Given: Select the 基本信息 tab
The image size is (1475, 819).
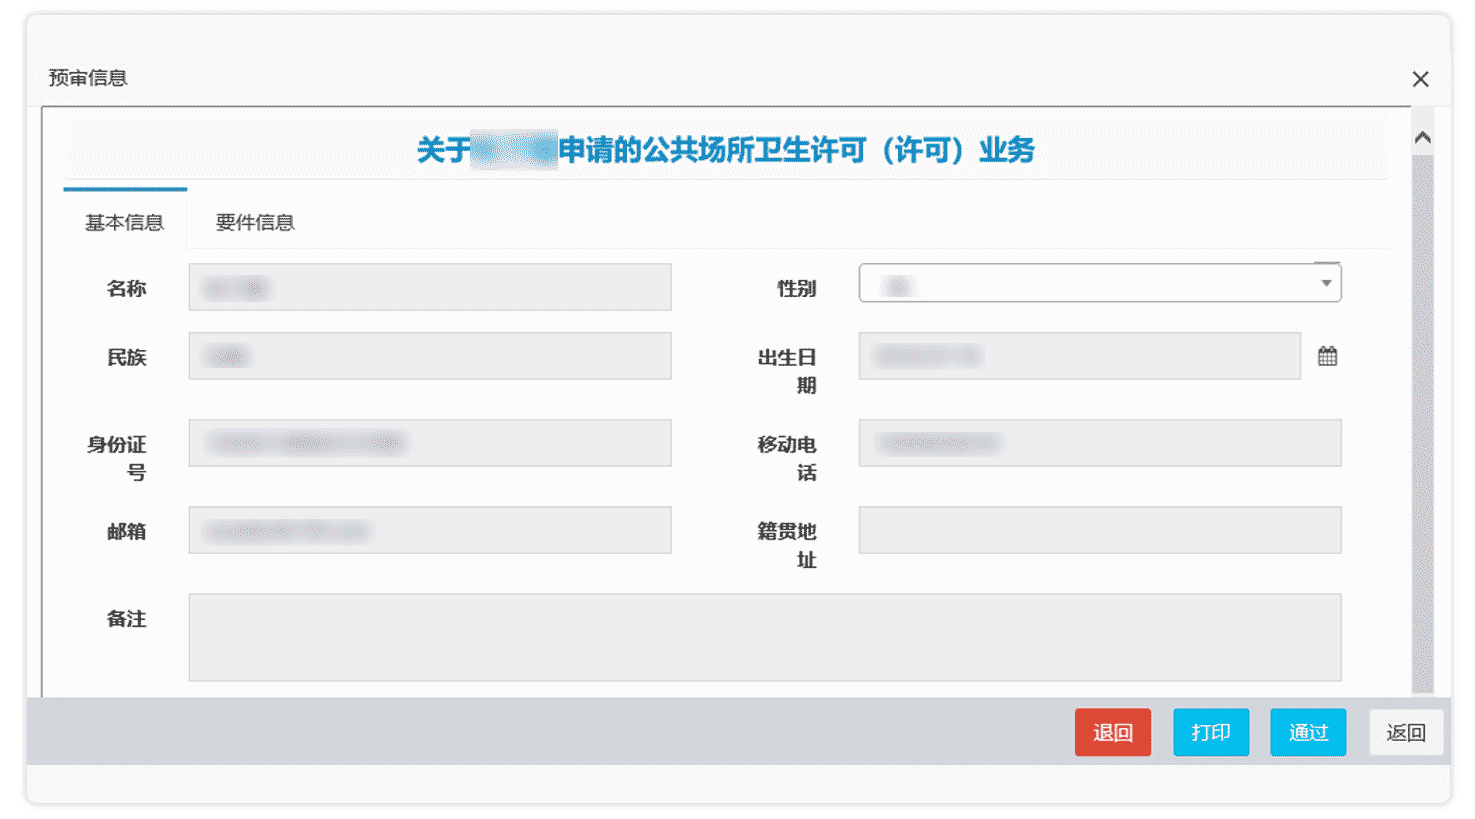Looking at the screenshot, I should 124,222.
